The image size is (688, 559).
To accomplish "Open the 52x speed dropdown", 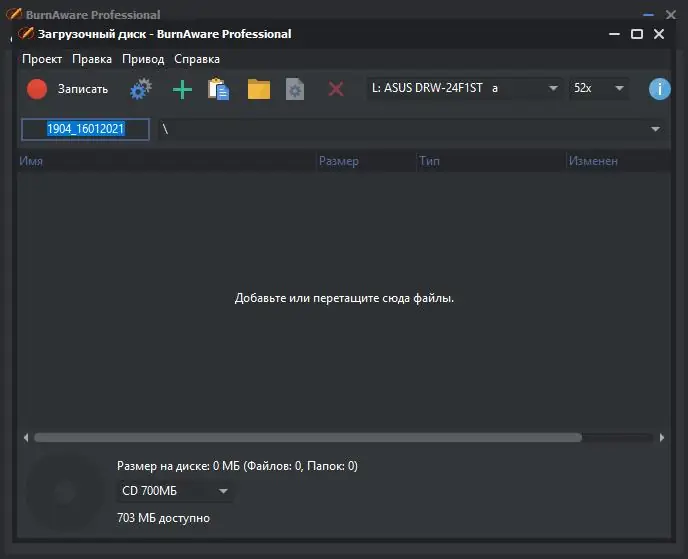I will [x=599, y=88].
